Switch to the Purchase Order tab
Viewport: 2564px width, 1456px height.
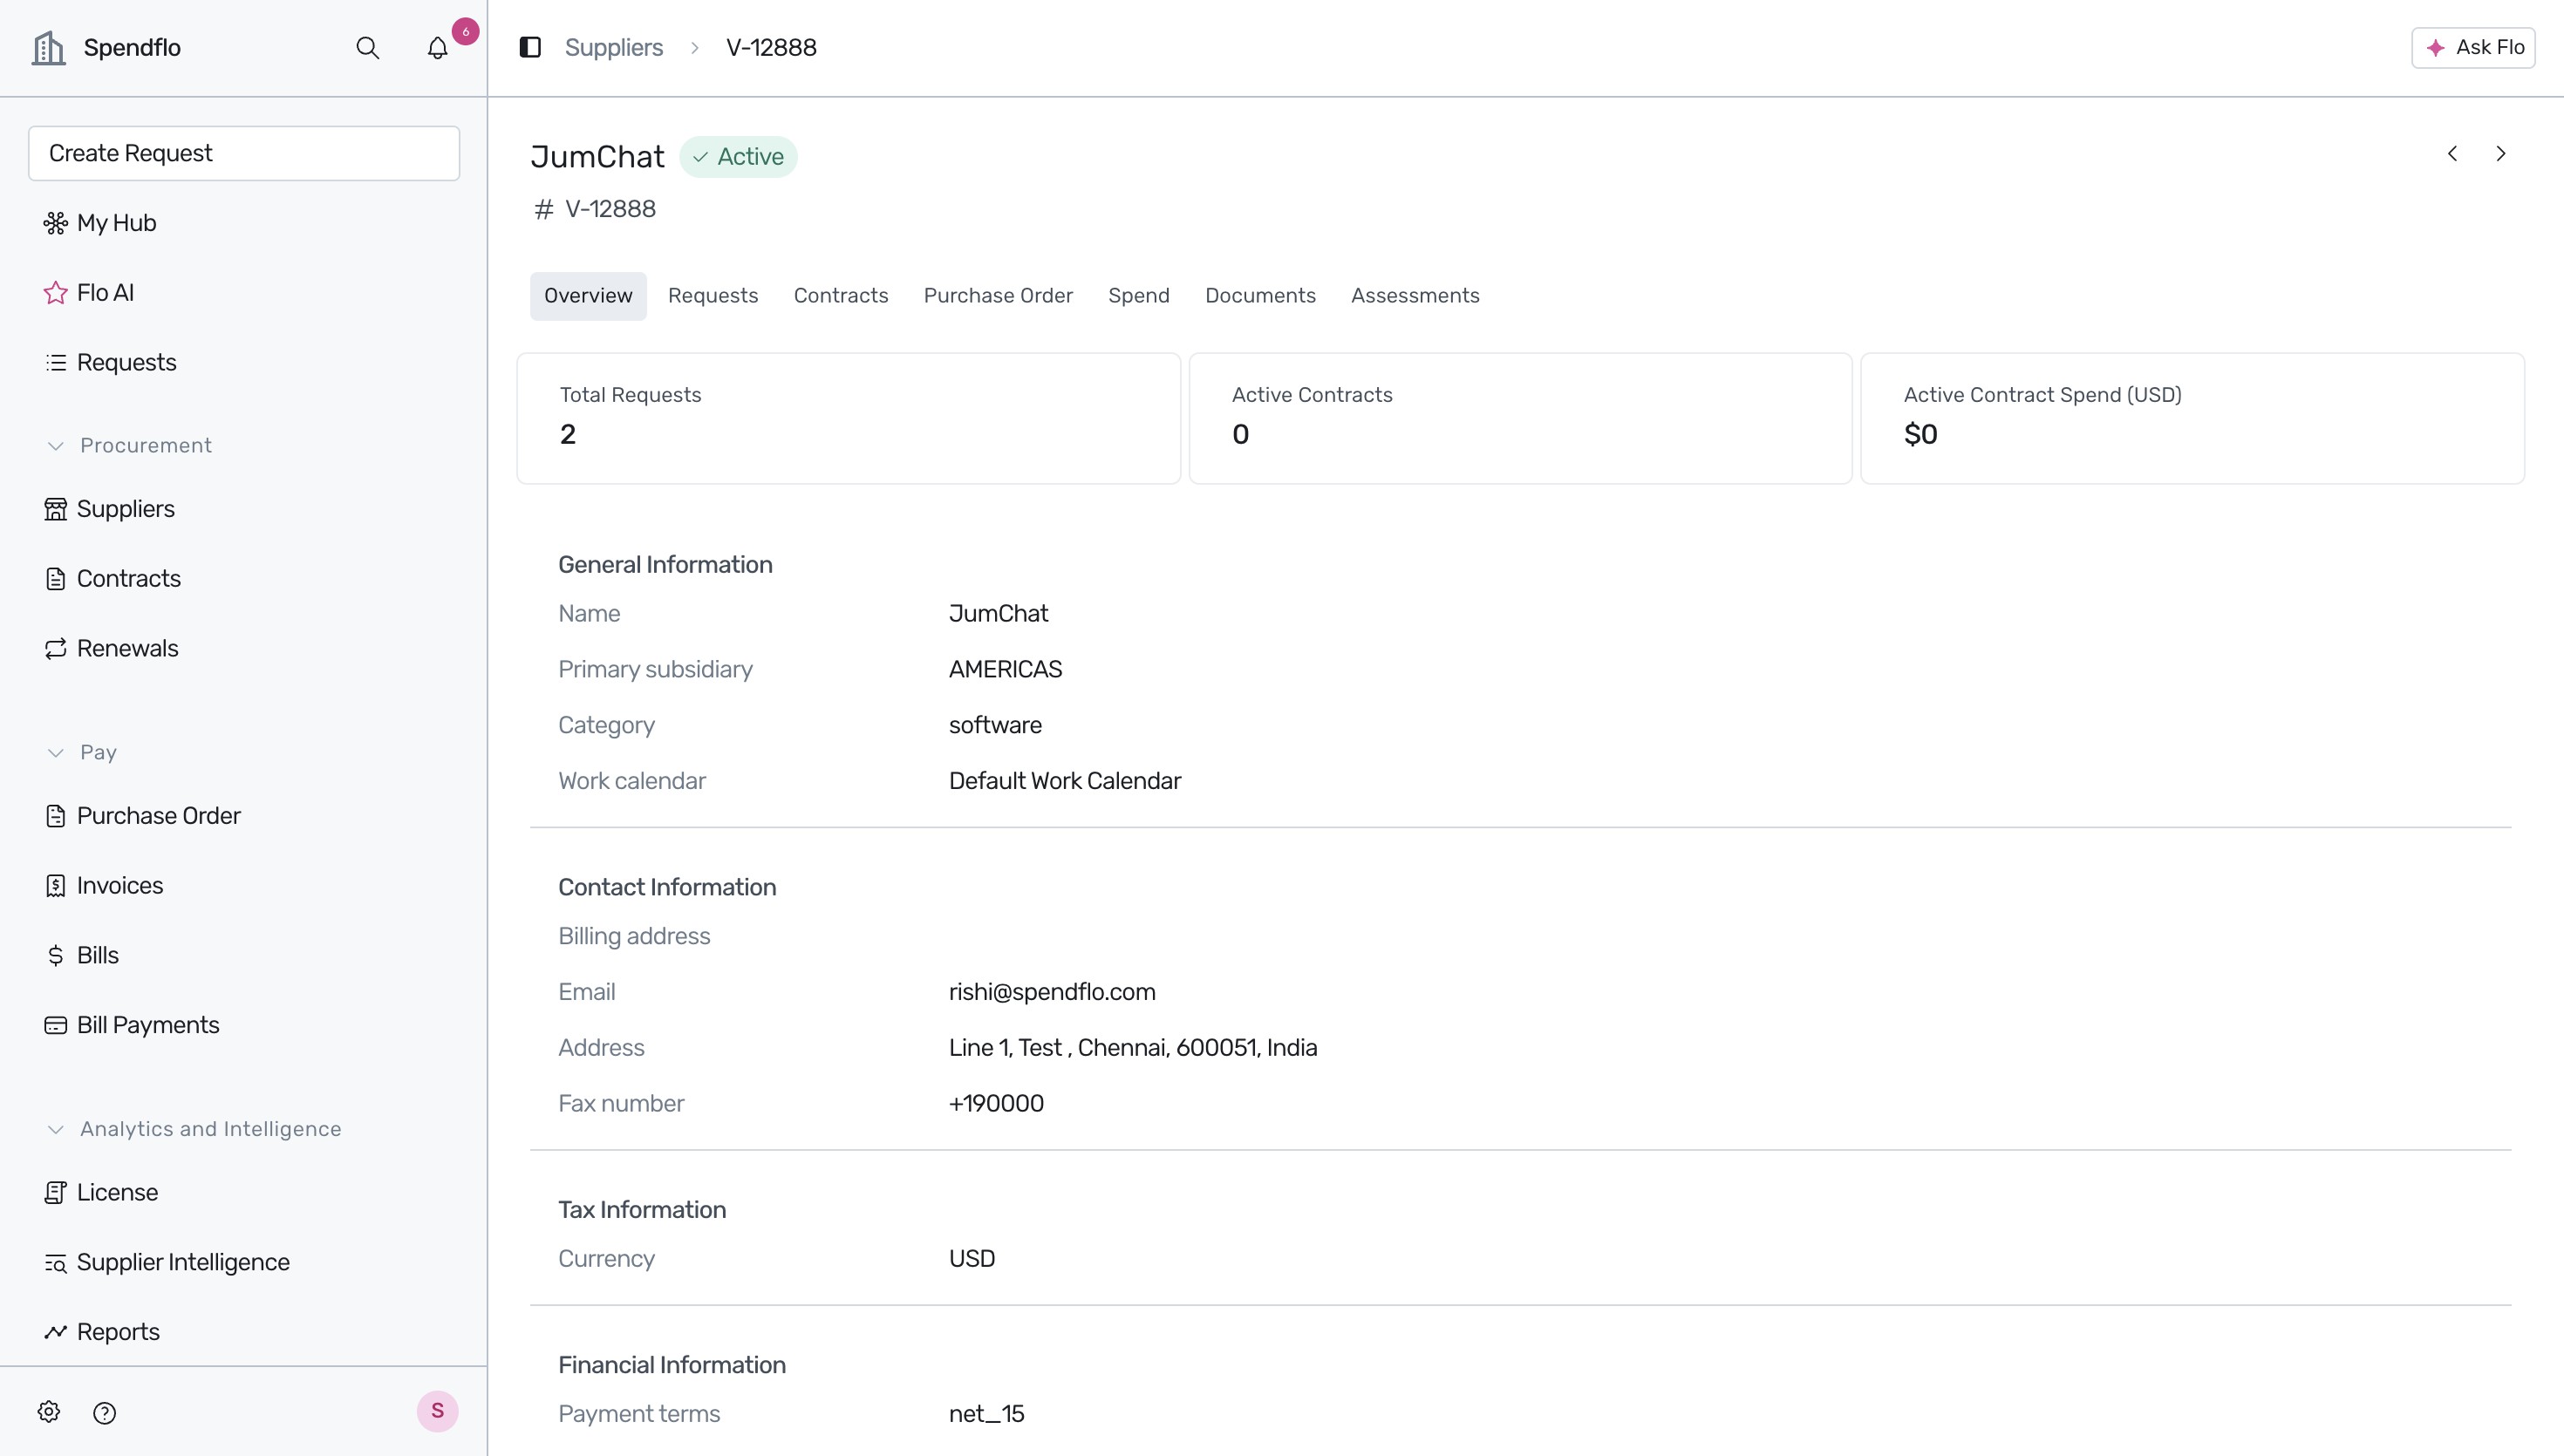(x=998, y=296)
